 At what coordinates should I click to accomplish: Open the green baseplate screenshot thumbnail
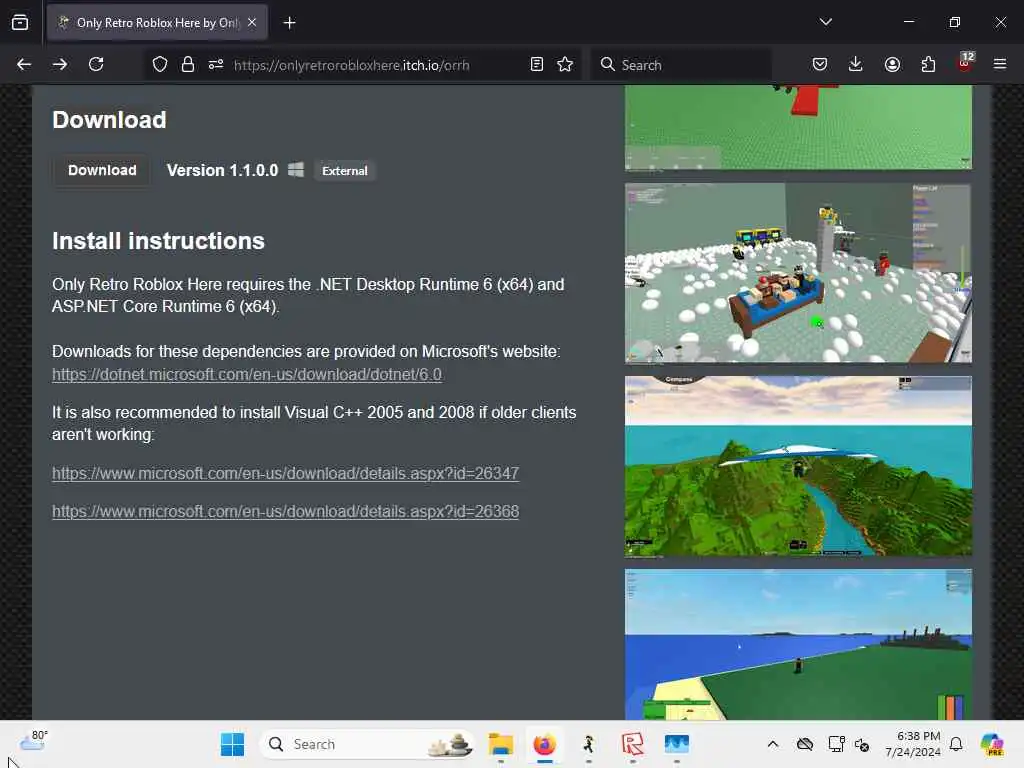798,127
